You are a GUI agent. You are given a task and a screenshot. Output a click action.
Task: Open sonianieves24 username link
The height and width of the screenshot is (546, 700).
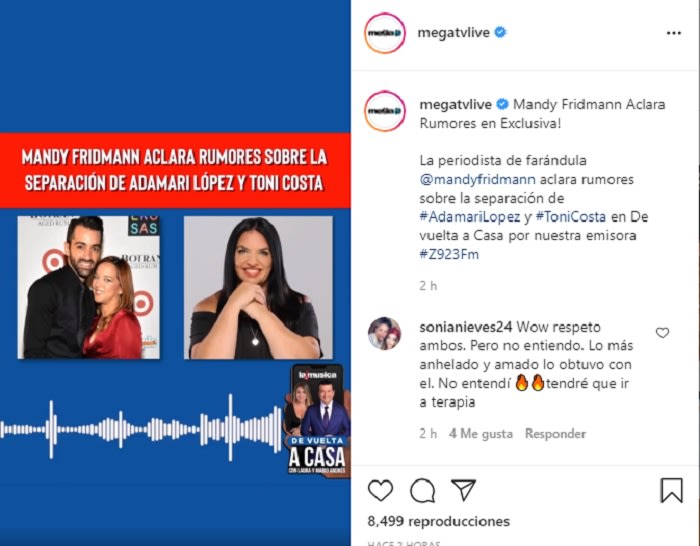(466, 327)
